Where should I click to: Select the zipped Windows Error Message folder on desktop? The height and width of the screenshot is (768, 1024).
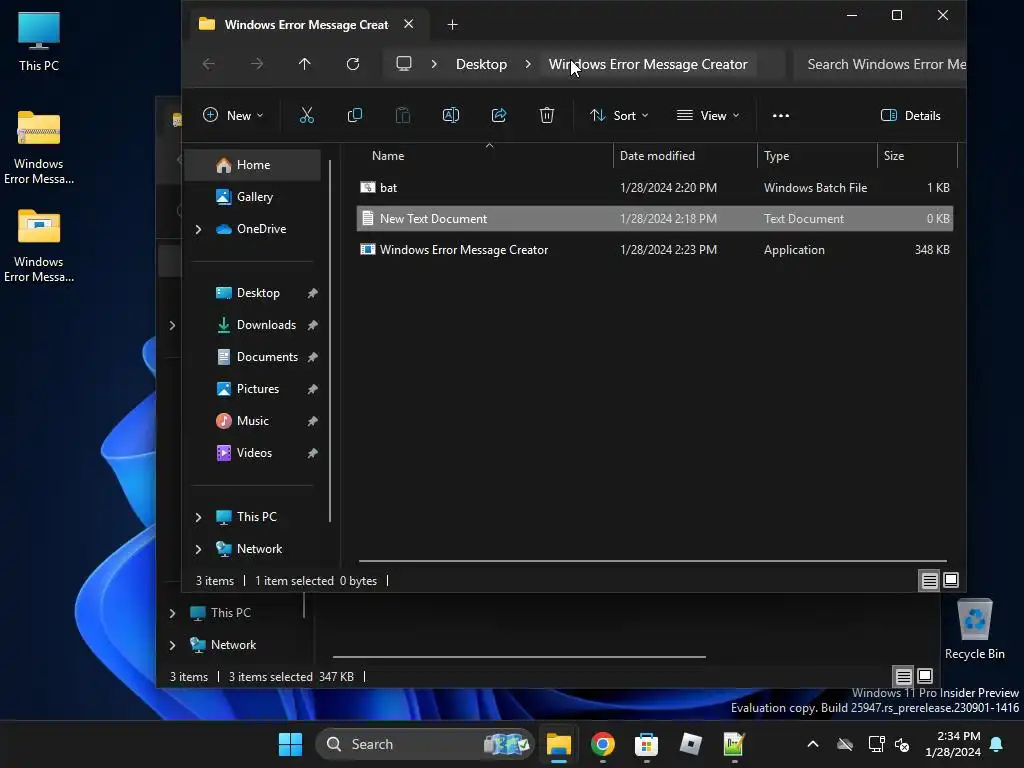39,147
